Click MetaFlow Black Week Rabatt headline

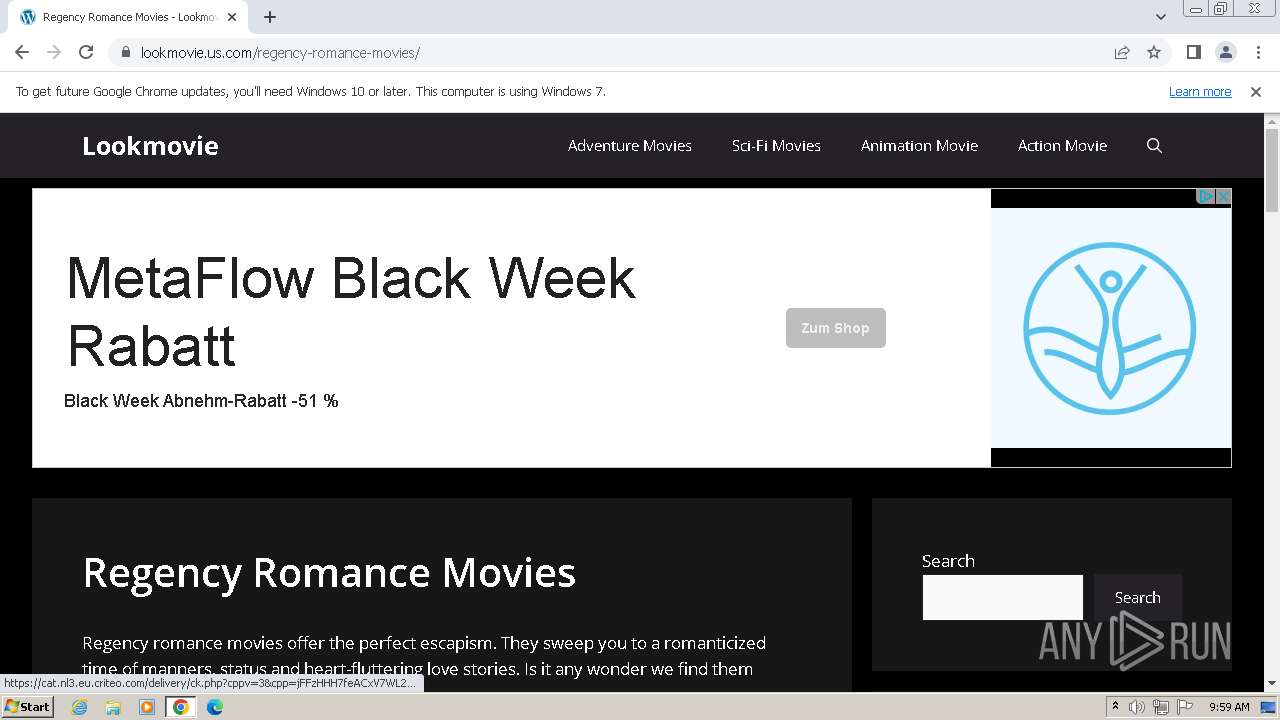click(350, 311)
